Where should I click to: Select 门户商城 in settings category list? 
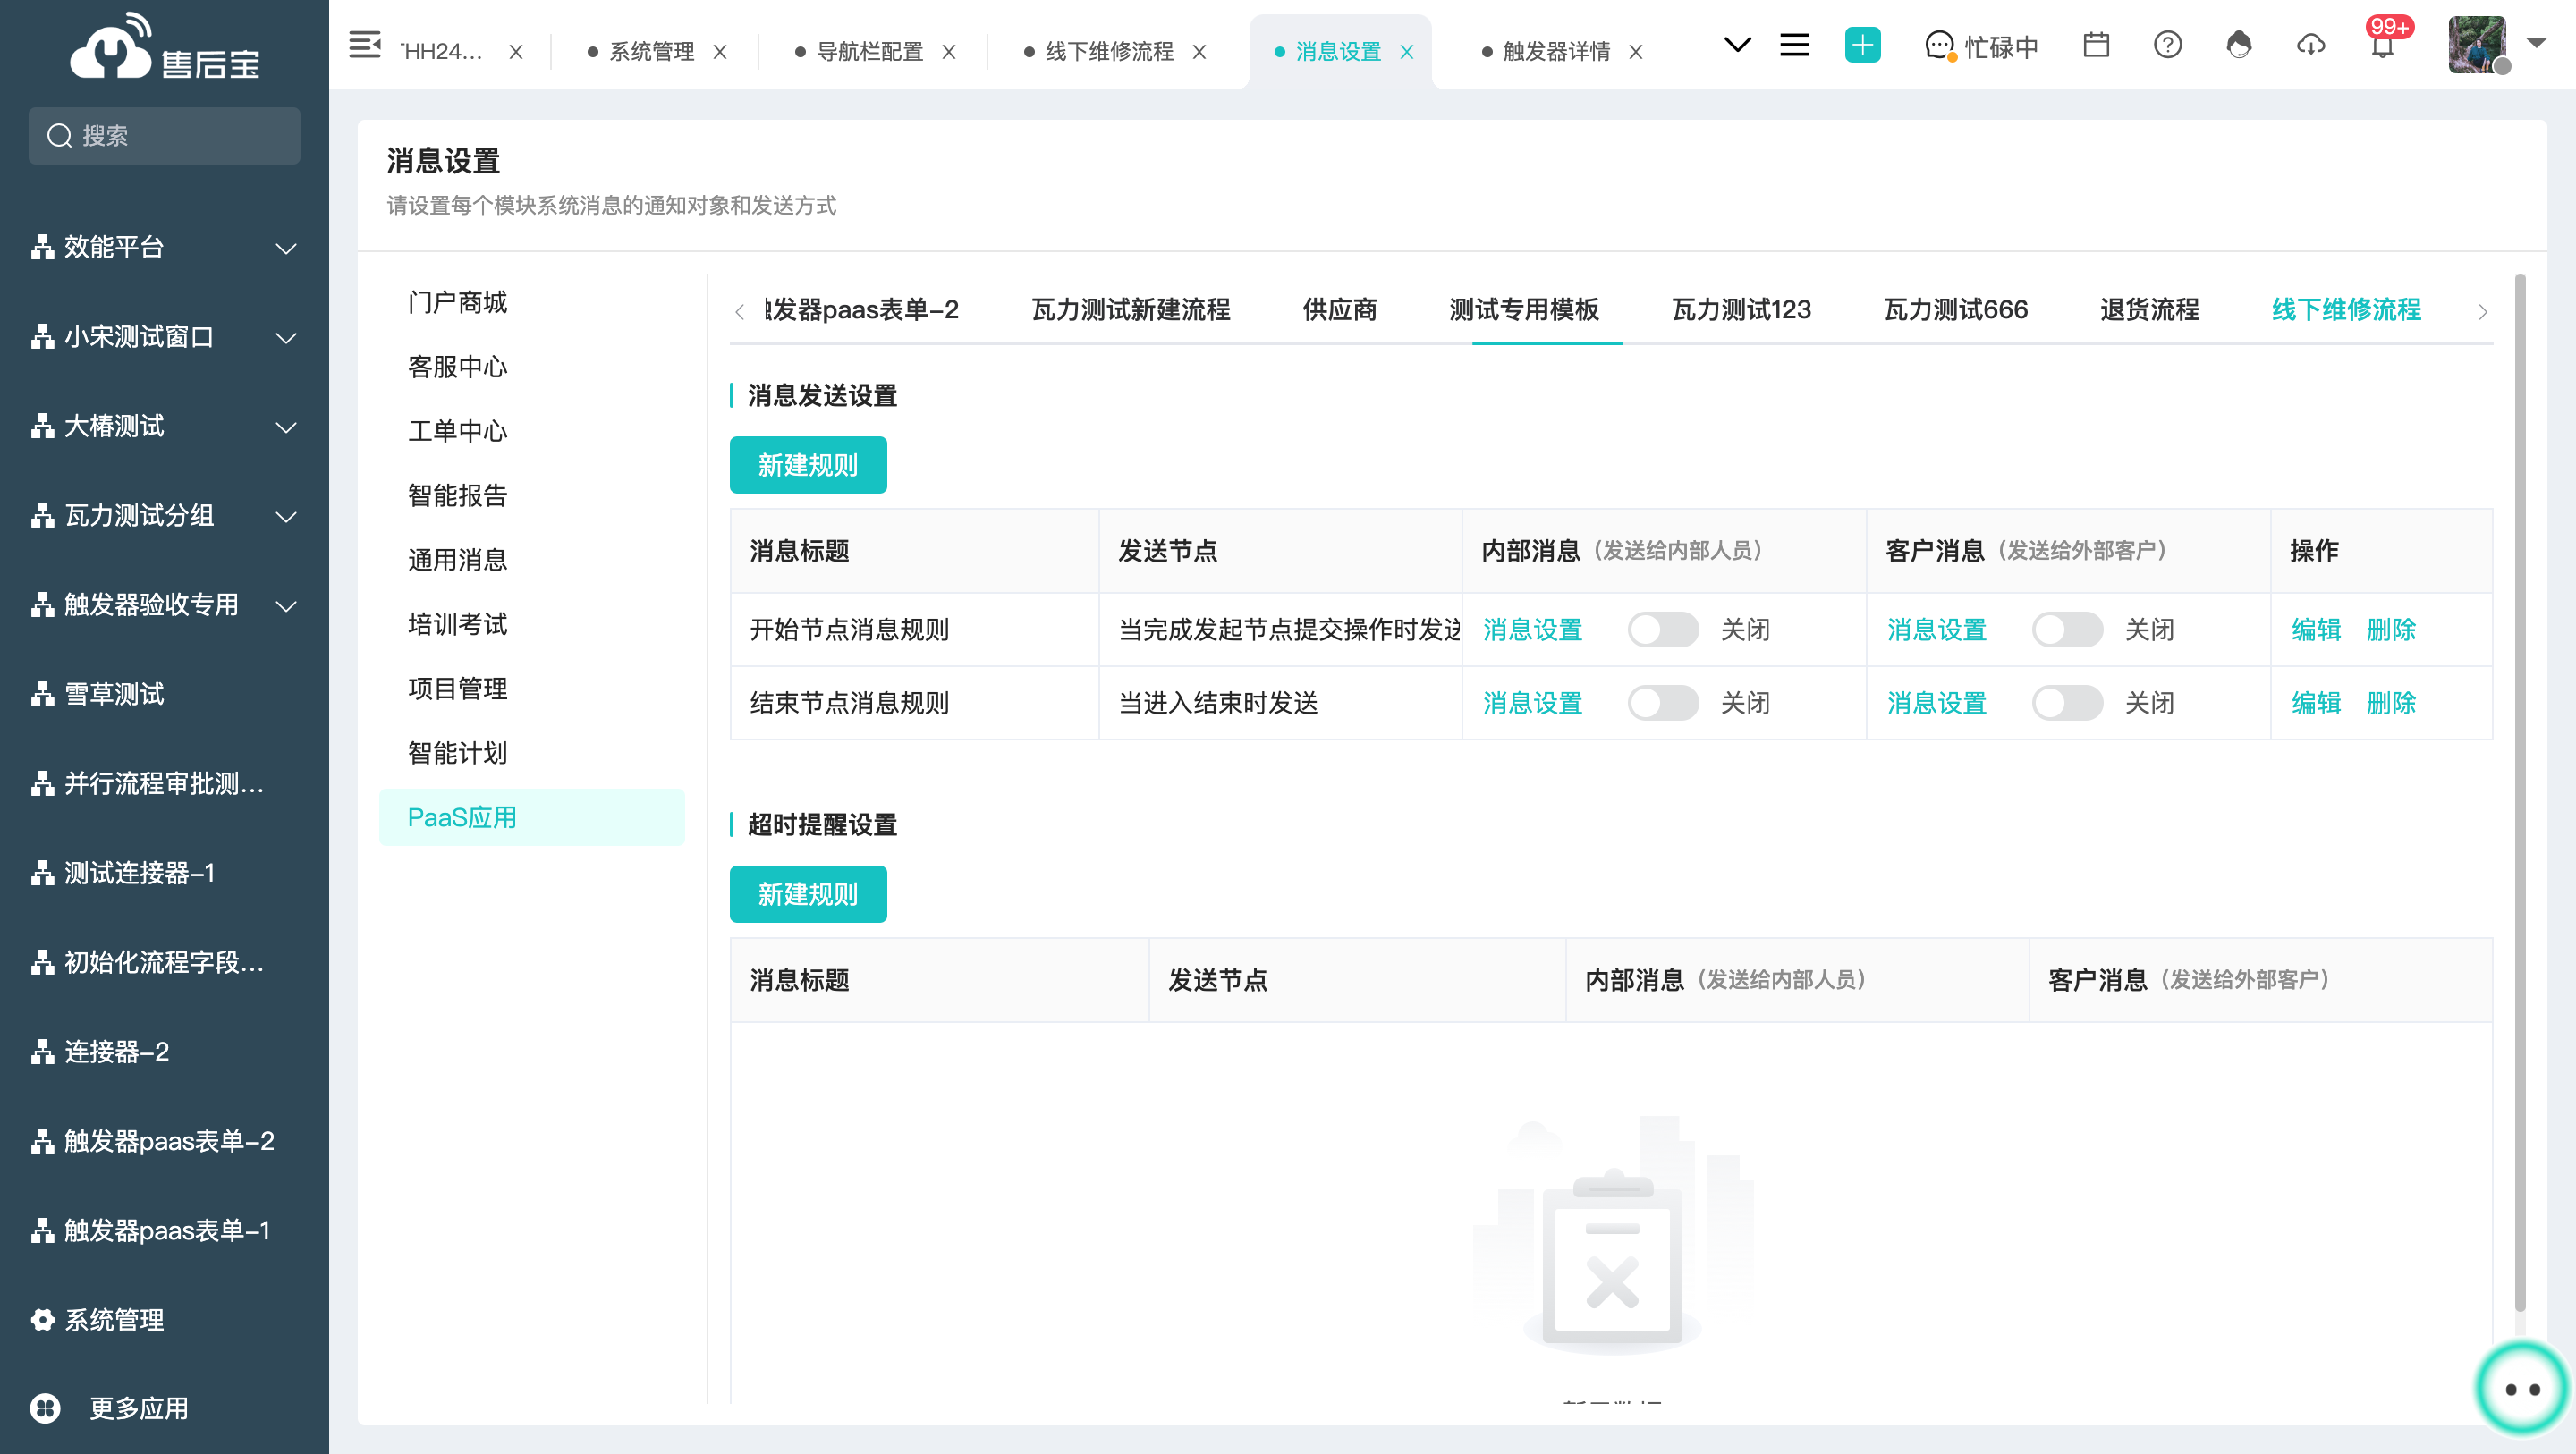[457, 302]
